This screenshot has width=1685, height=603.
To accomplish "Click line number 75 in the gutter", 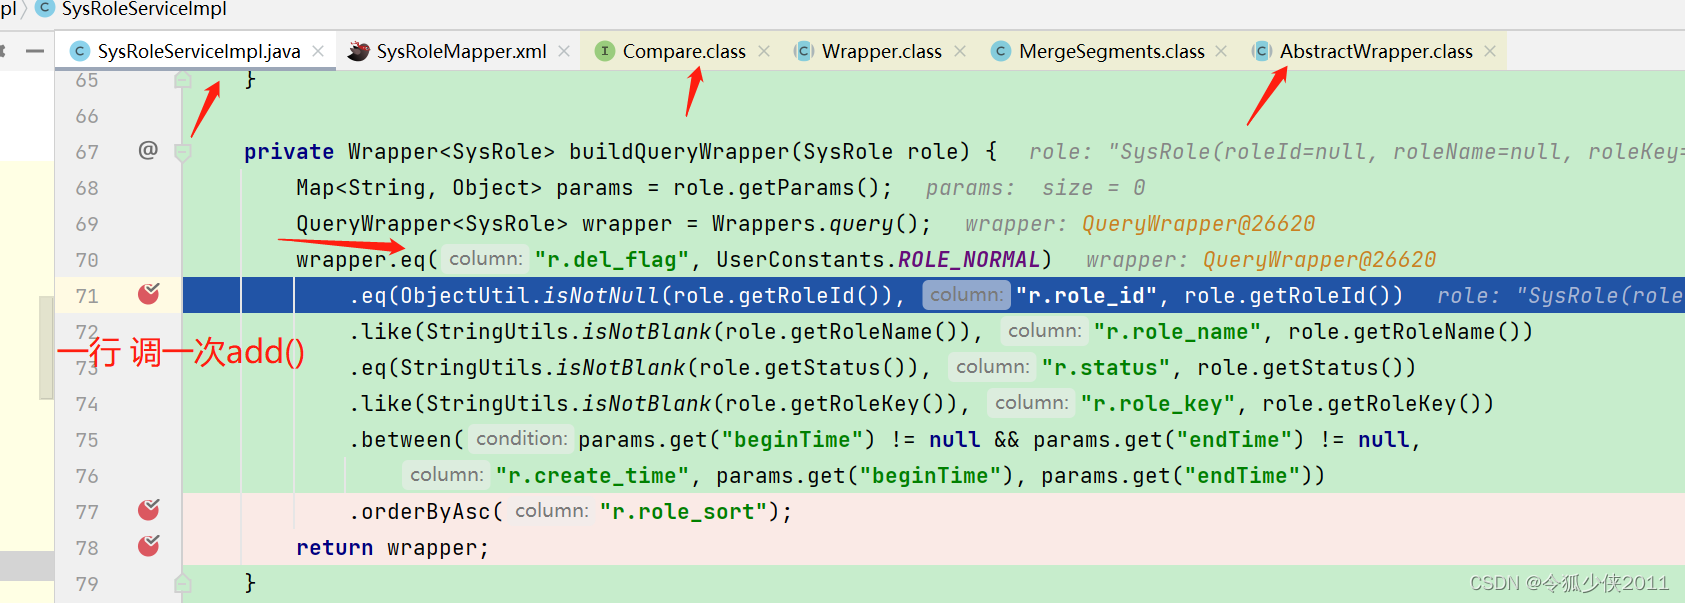I will 87,440.
